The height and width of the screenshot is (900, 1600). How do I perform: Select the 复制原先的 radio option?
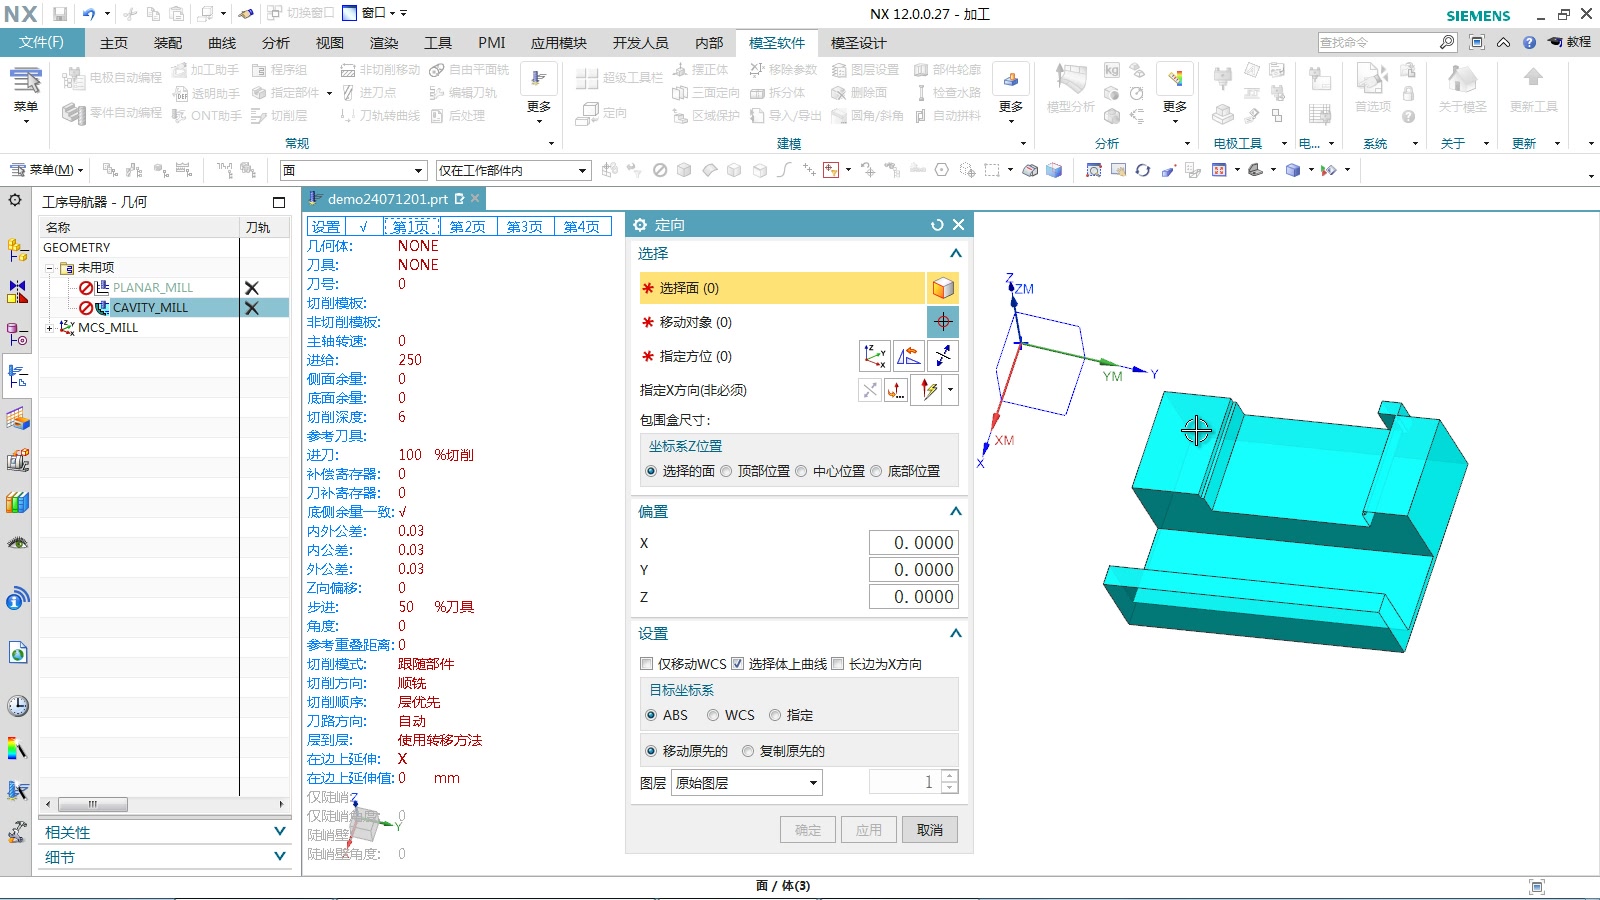pos(748,751)
